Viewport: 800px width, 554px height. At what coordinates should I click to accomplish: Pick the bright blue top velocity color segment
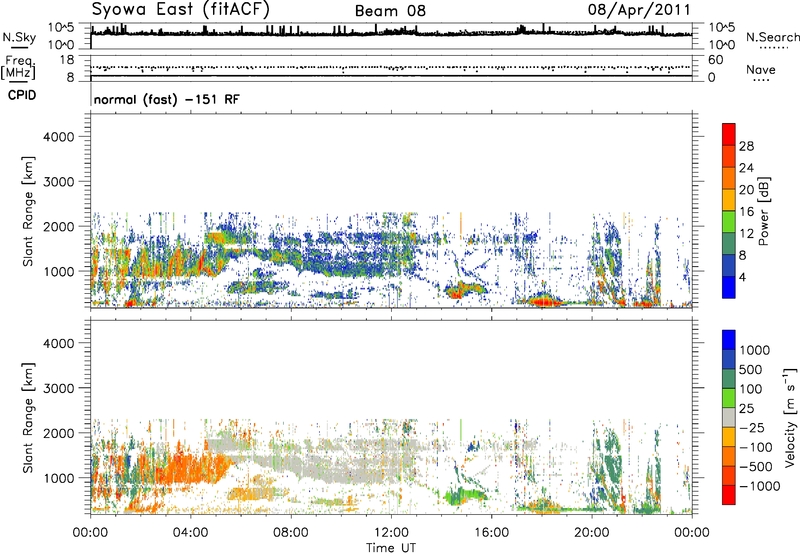729,340
